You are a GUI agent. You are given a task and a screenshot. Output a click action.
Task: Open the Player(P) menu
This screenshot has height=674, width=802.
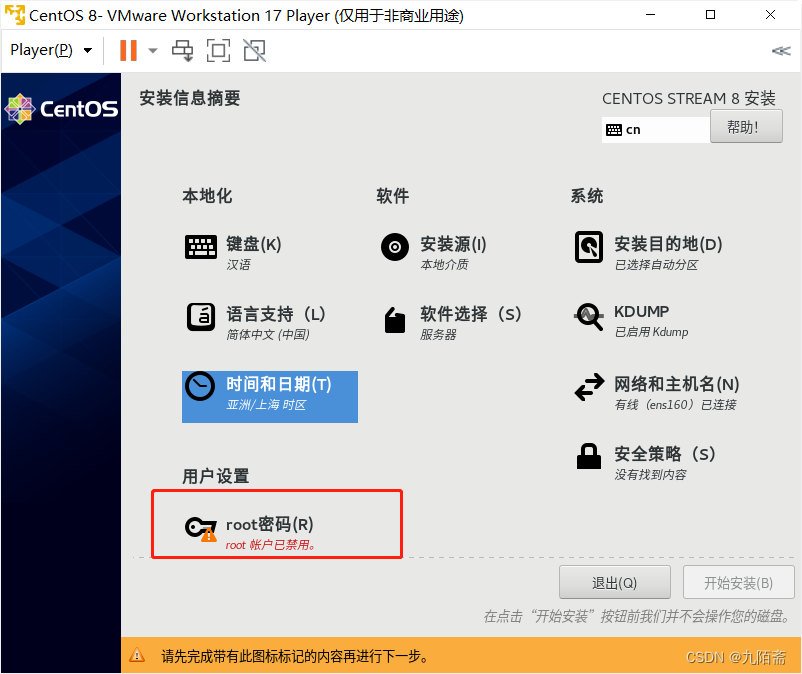coord(51,50)
